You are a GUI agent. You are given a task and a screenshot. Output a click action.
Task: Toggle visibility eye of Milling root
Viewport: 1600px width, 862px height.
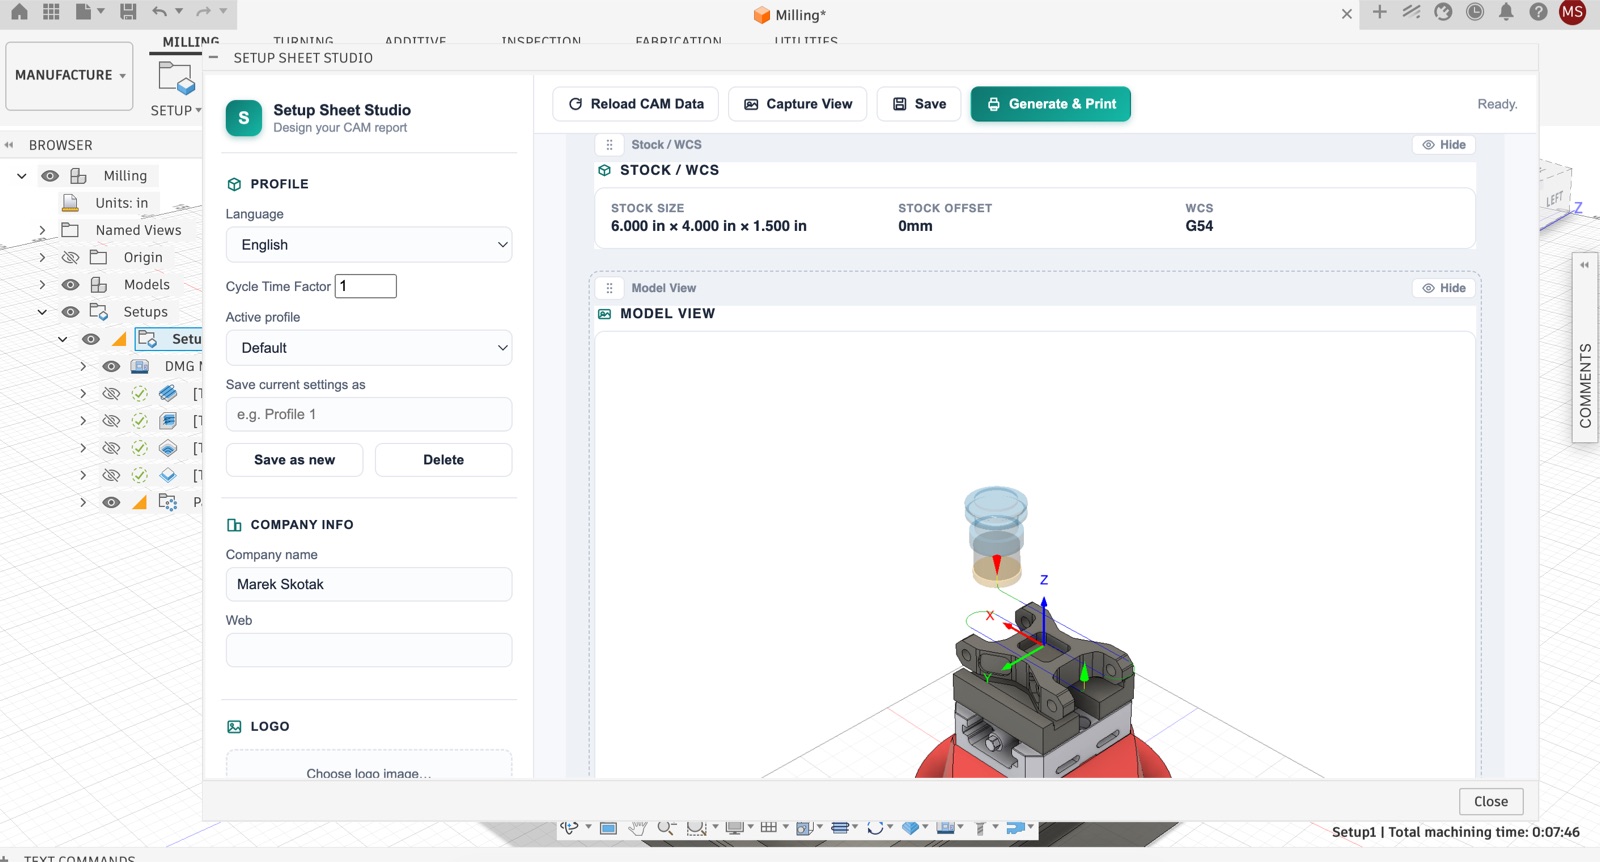pyautogui.click(x=50, y=176)
